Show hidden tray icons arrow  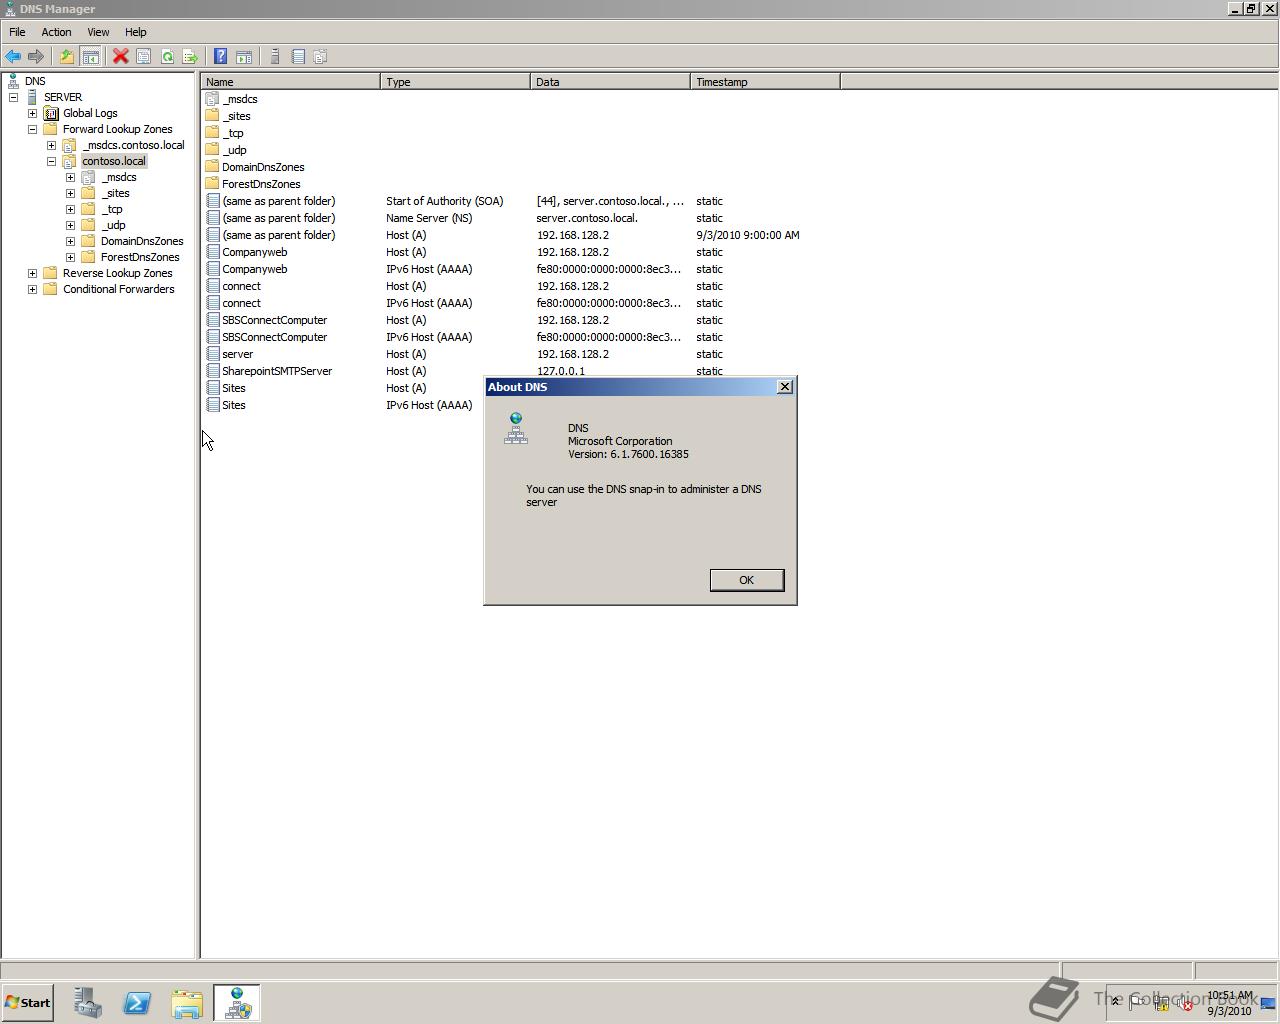[1115, 1002]
